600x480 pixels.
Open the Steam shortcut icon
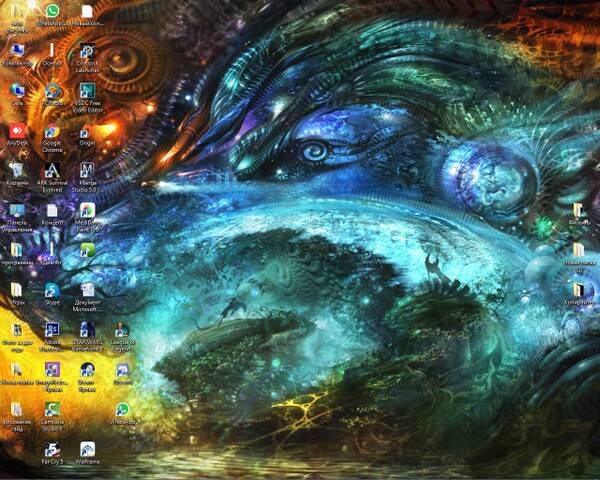pos(87,370)
